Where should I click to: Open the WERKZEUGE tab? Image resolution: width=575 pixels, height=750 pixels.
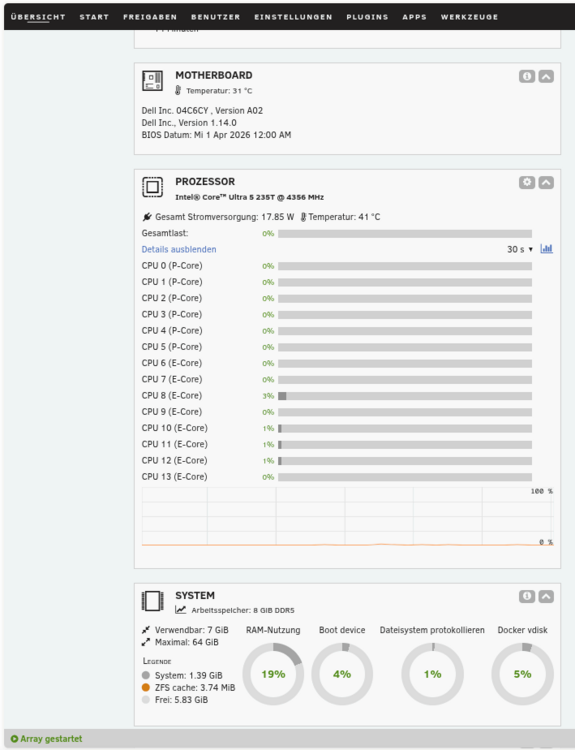click(469, 17)
